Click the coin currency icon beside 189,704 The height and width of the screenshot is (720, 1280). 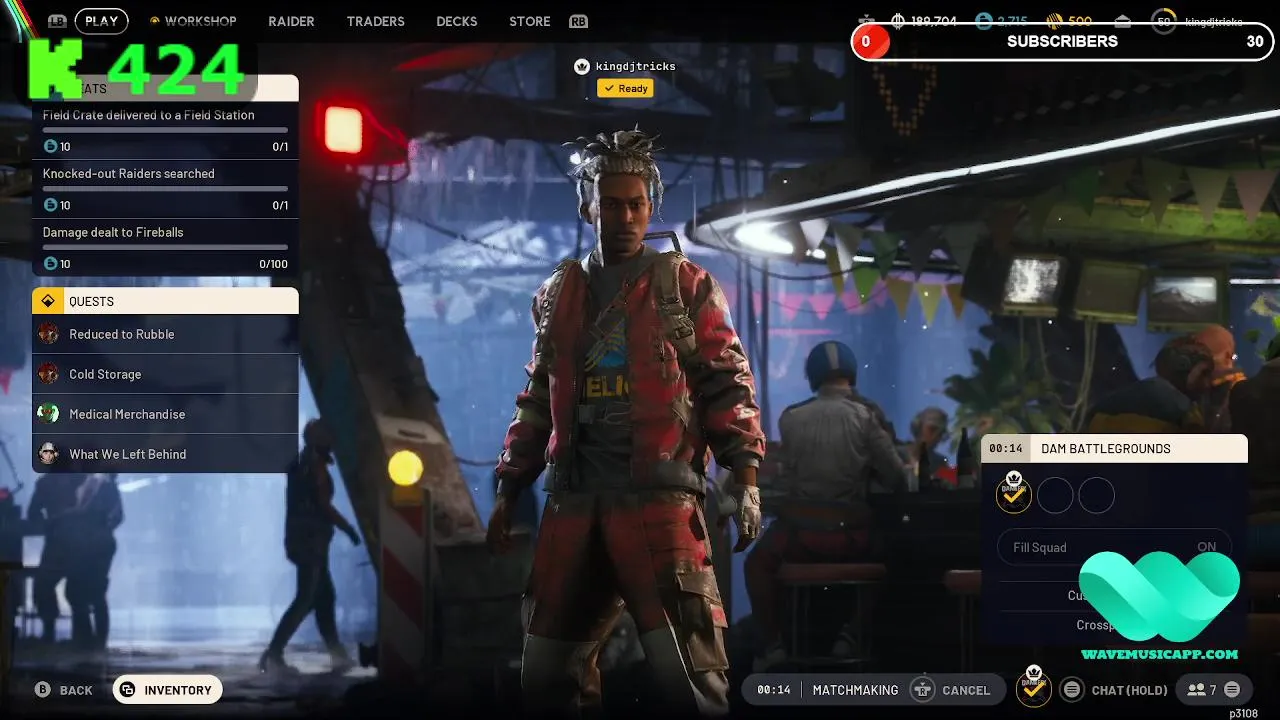[898, 21]
